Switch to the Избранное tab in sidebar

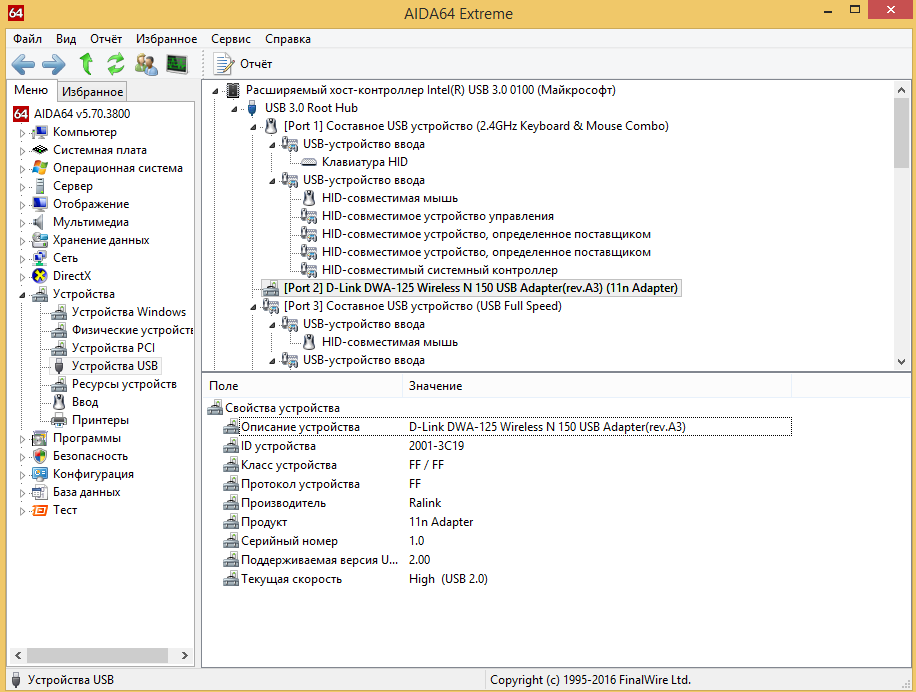pyautogui.click(x=92, y=92)
